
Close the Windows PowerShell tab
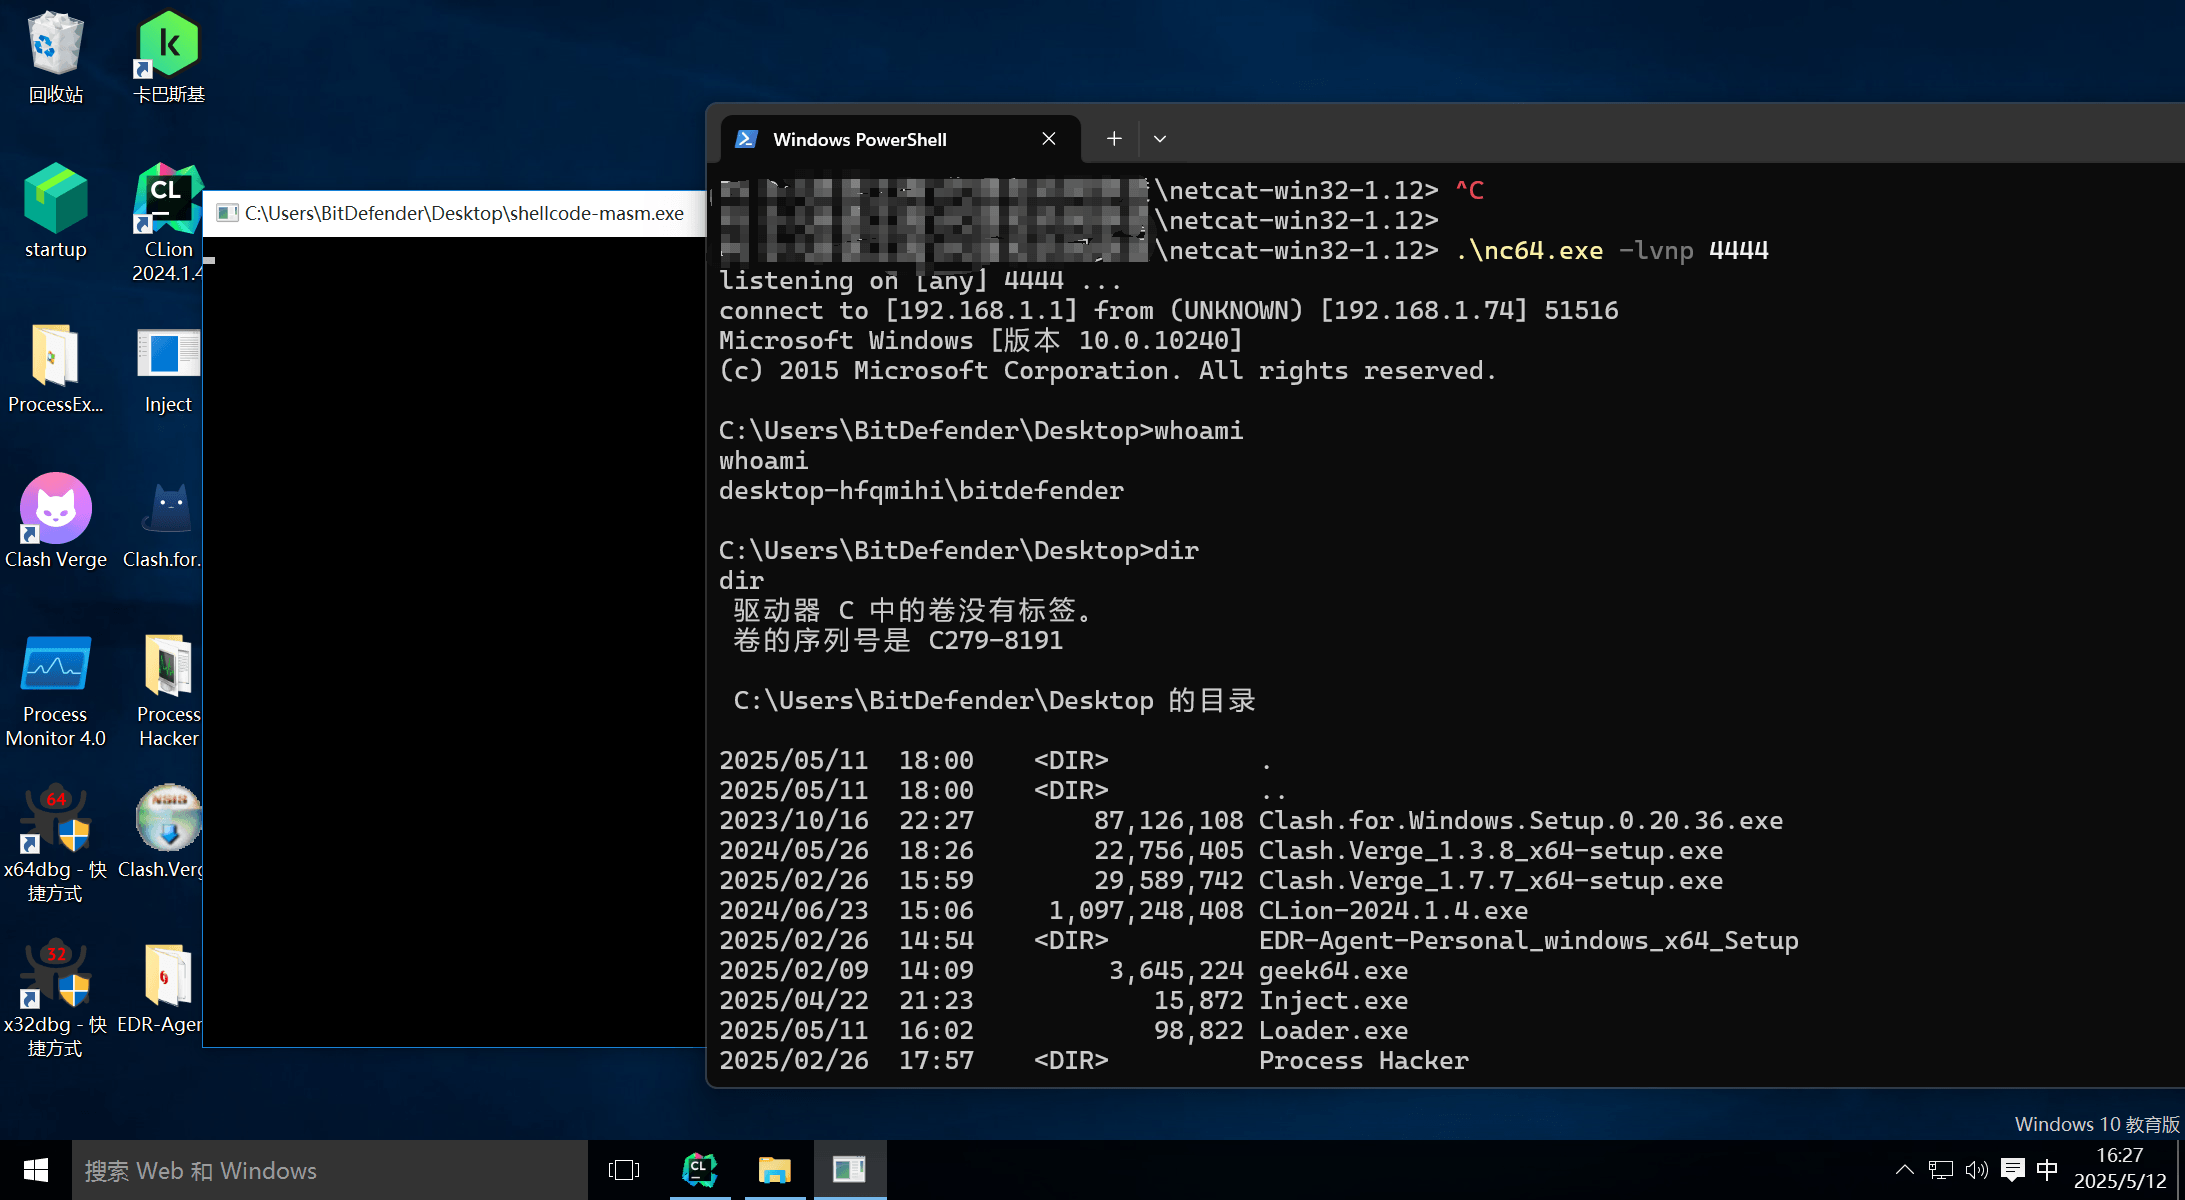click(1049, 139)
